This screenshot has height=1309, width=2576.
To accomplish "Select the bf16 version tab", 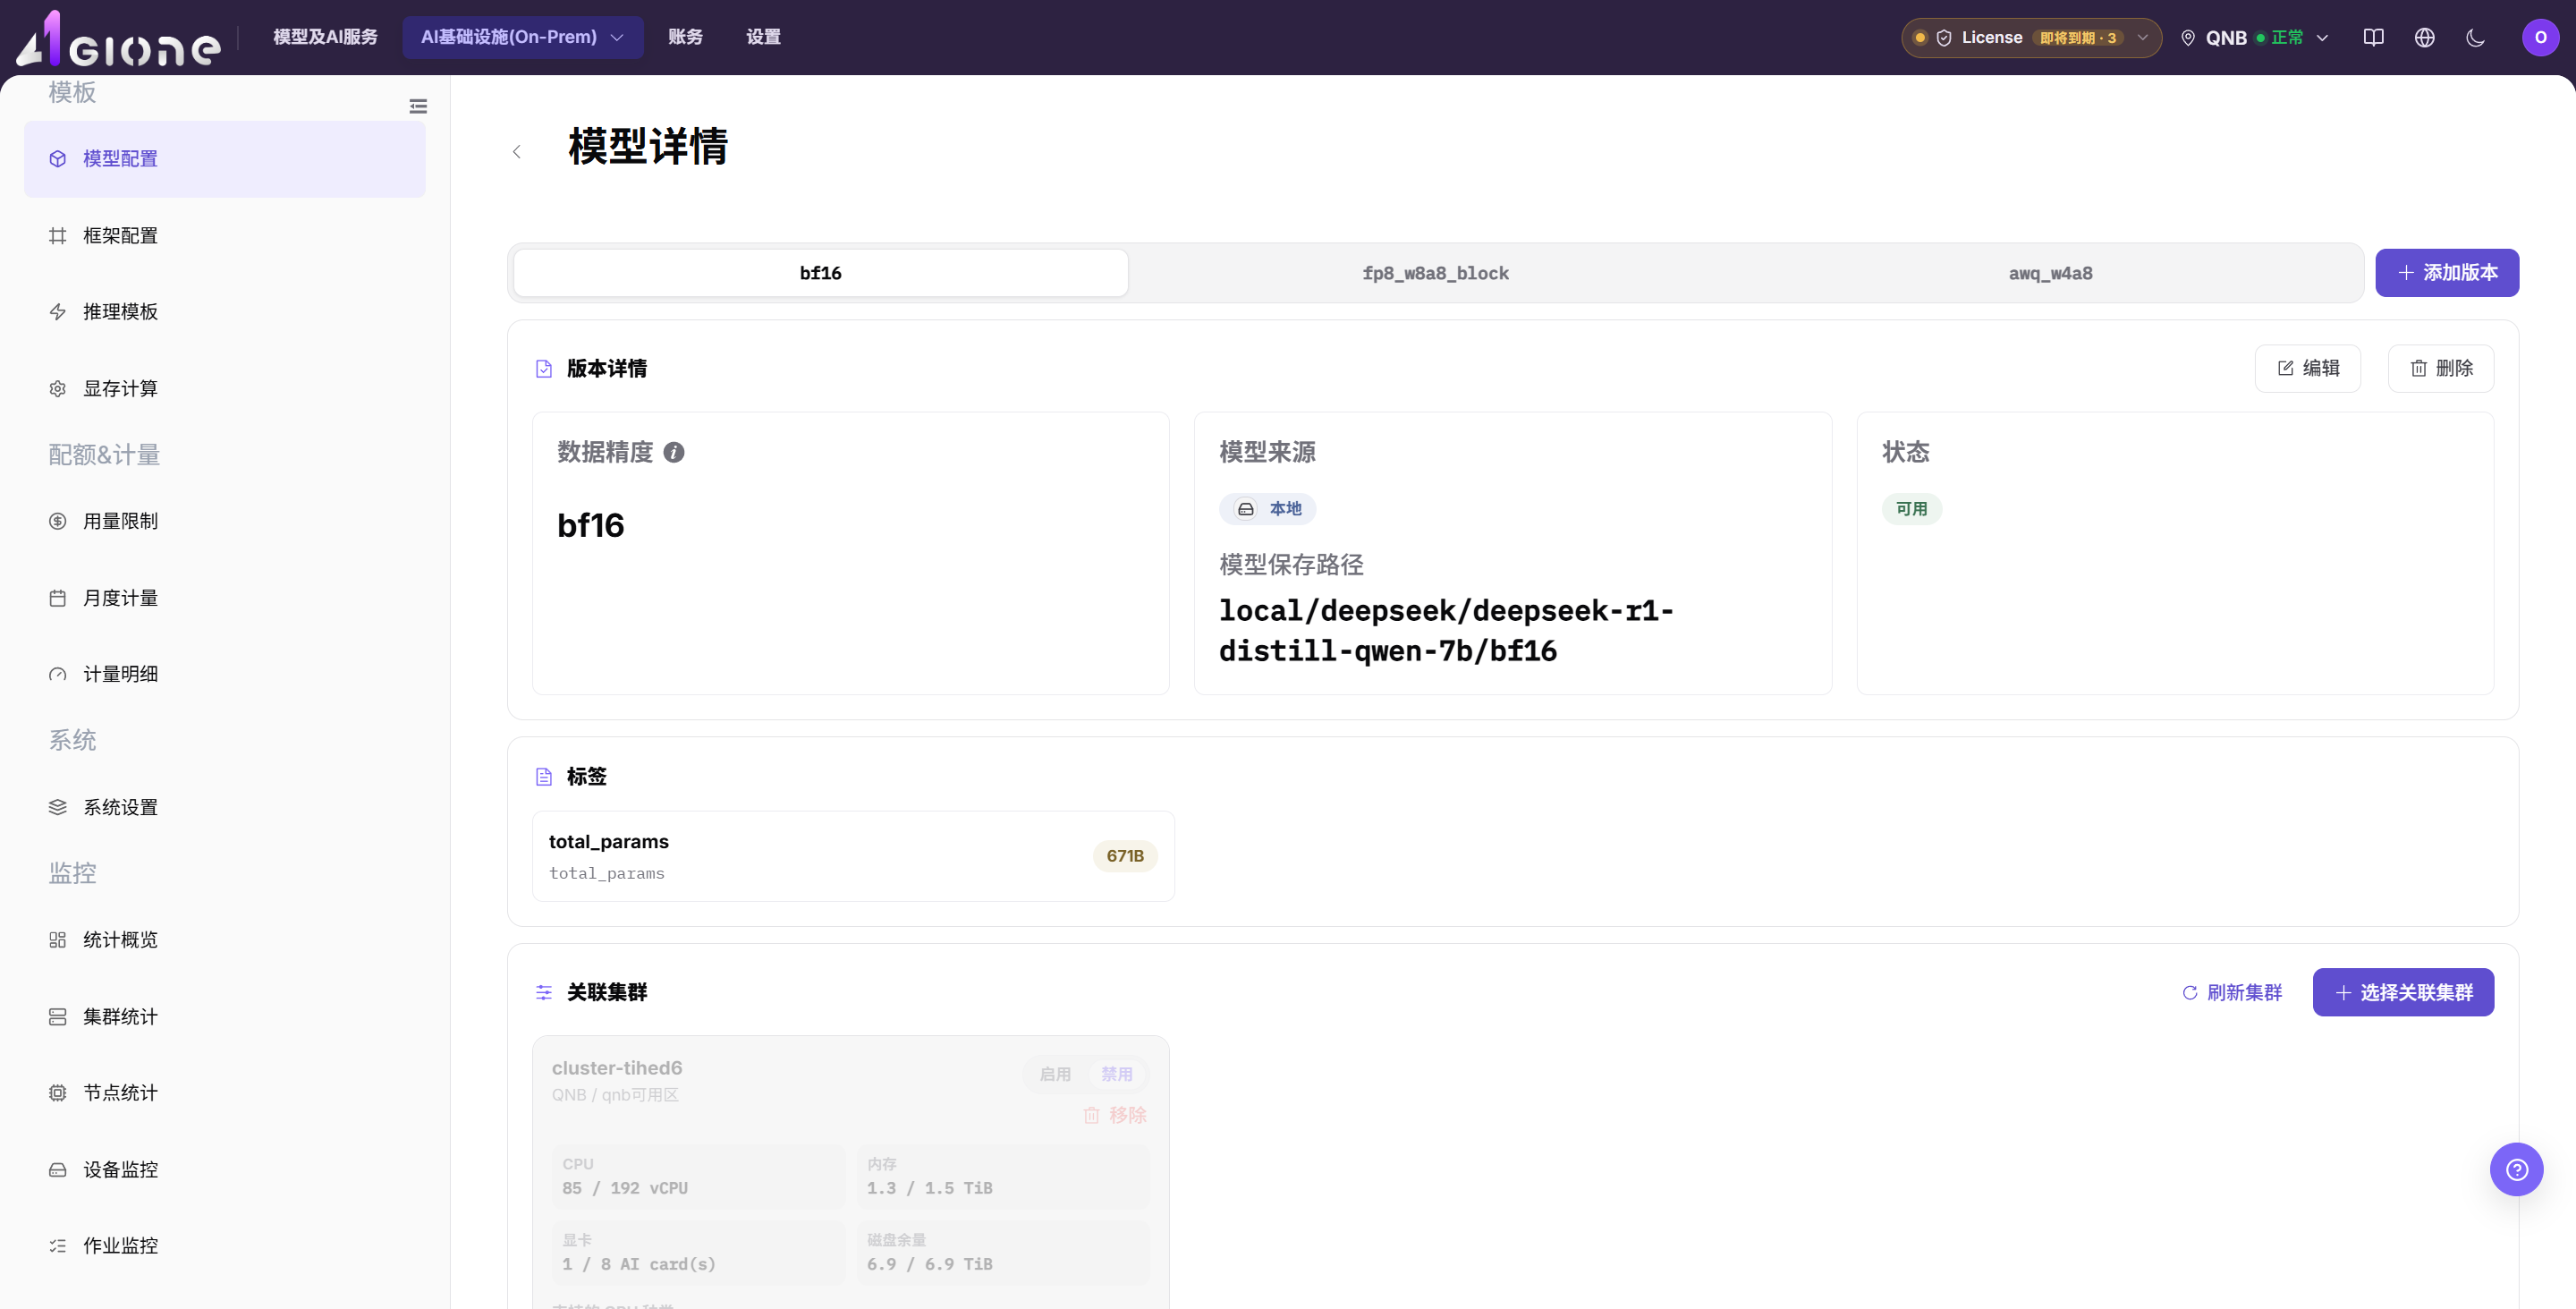I will tap(821, 273).
